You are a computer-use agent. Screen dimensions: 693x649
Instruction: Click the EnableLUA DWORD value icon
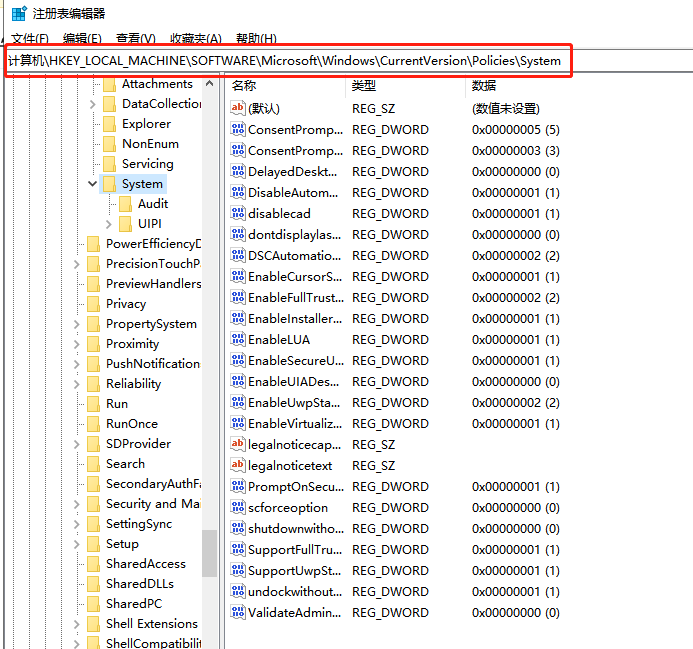238,339
